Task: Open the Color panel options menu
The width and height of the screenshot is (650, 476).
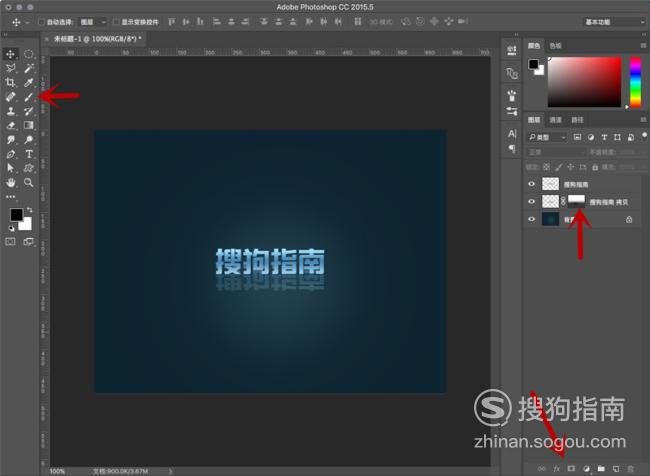Action: click(643, 46)
